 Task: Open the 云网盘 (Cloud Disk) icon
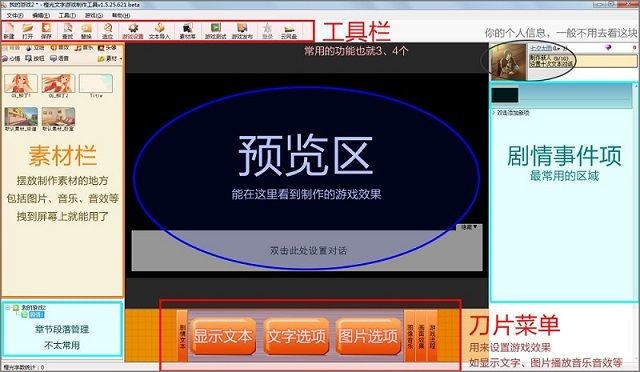click(x=289, y=31)
